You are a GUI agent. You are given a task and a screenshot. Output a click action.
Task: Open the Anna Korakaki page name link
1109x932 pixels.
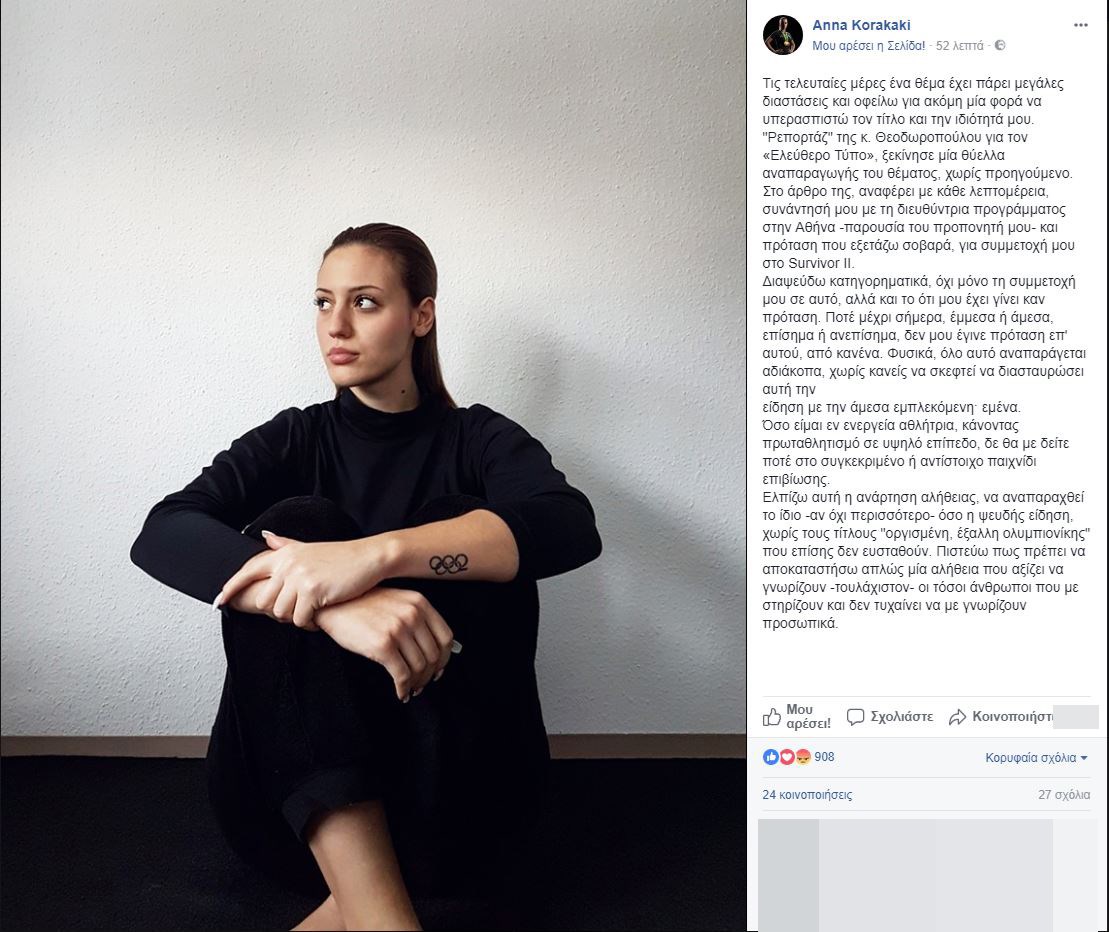coord(861,25)
